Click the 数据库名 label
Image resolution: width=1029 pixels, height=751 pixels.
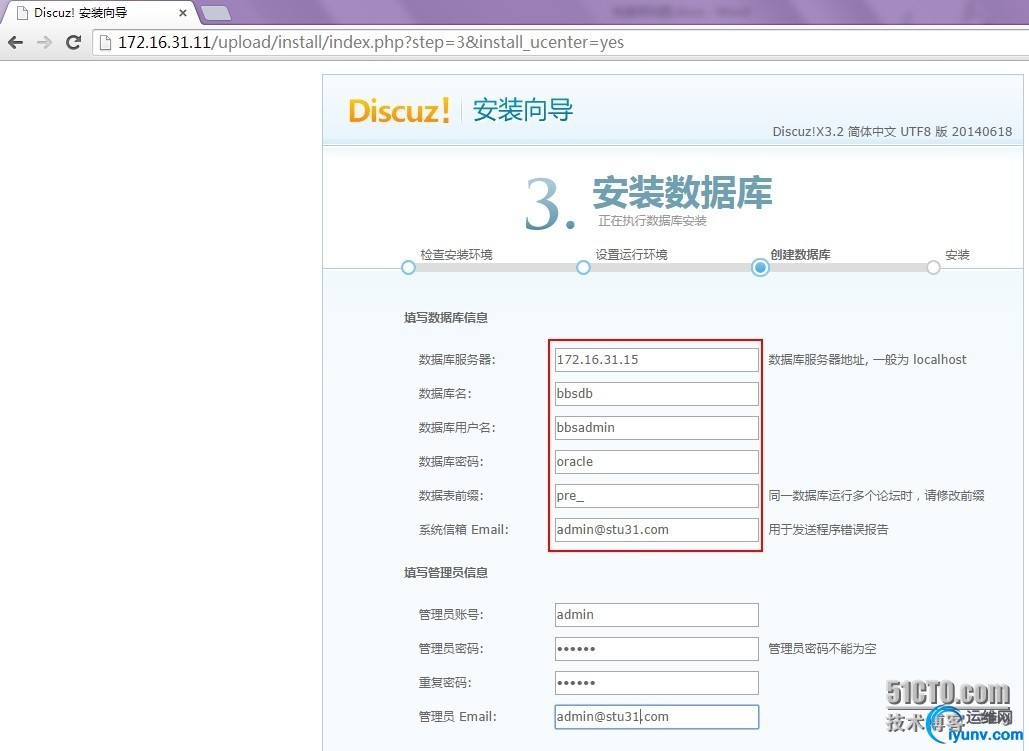click(445, 394)
